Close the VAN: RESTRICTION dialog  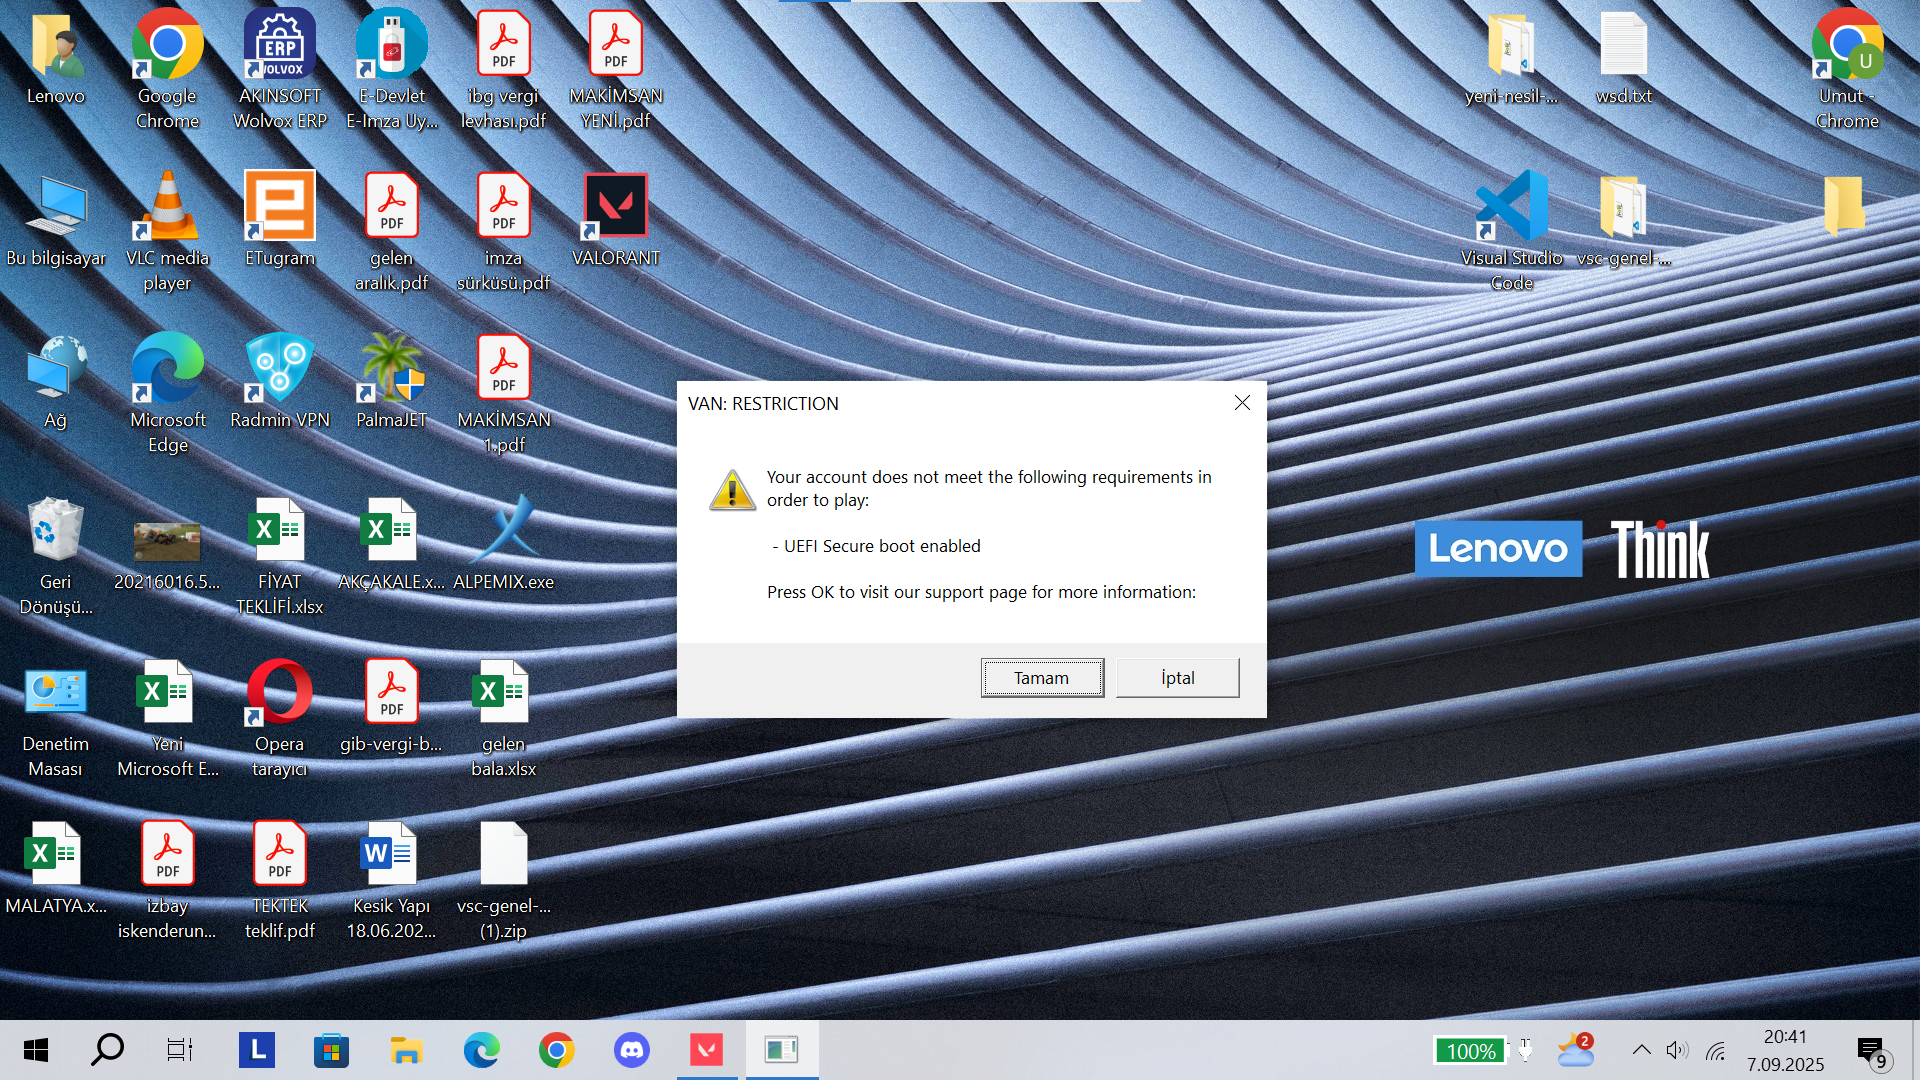(x=1242, y=403)
